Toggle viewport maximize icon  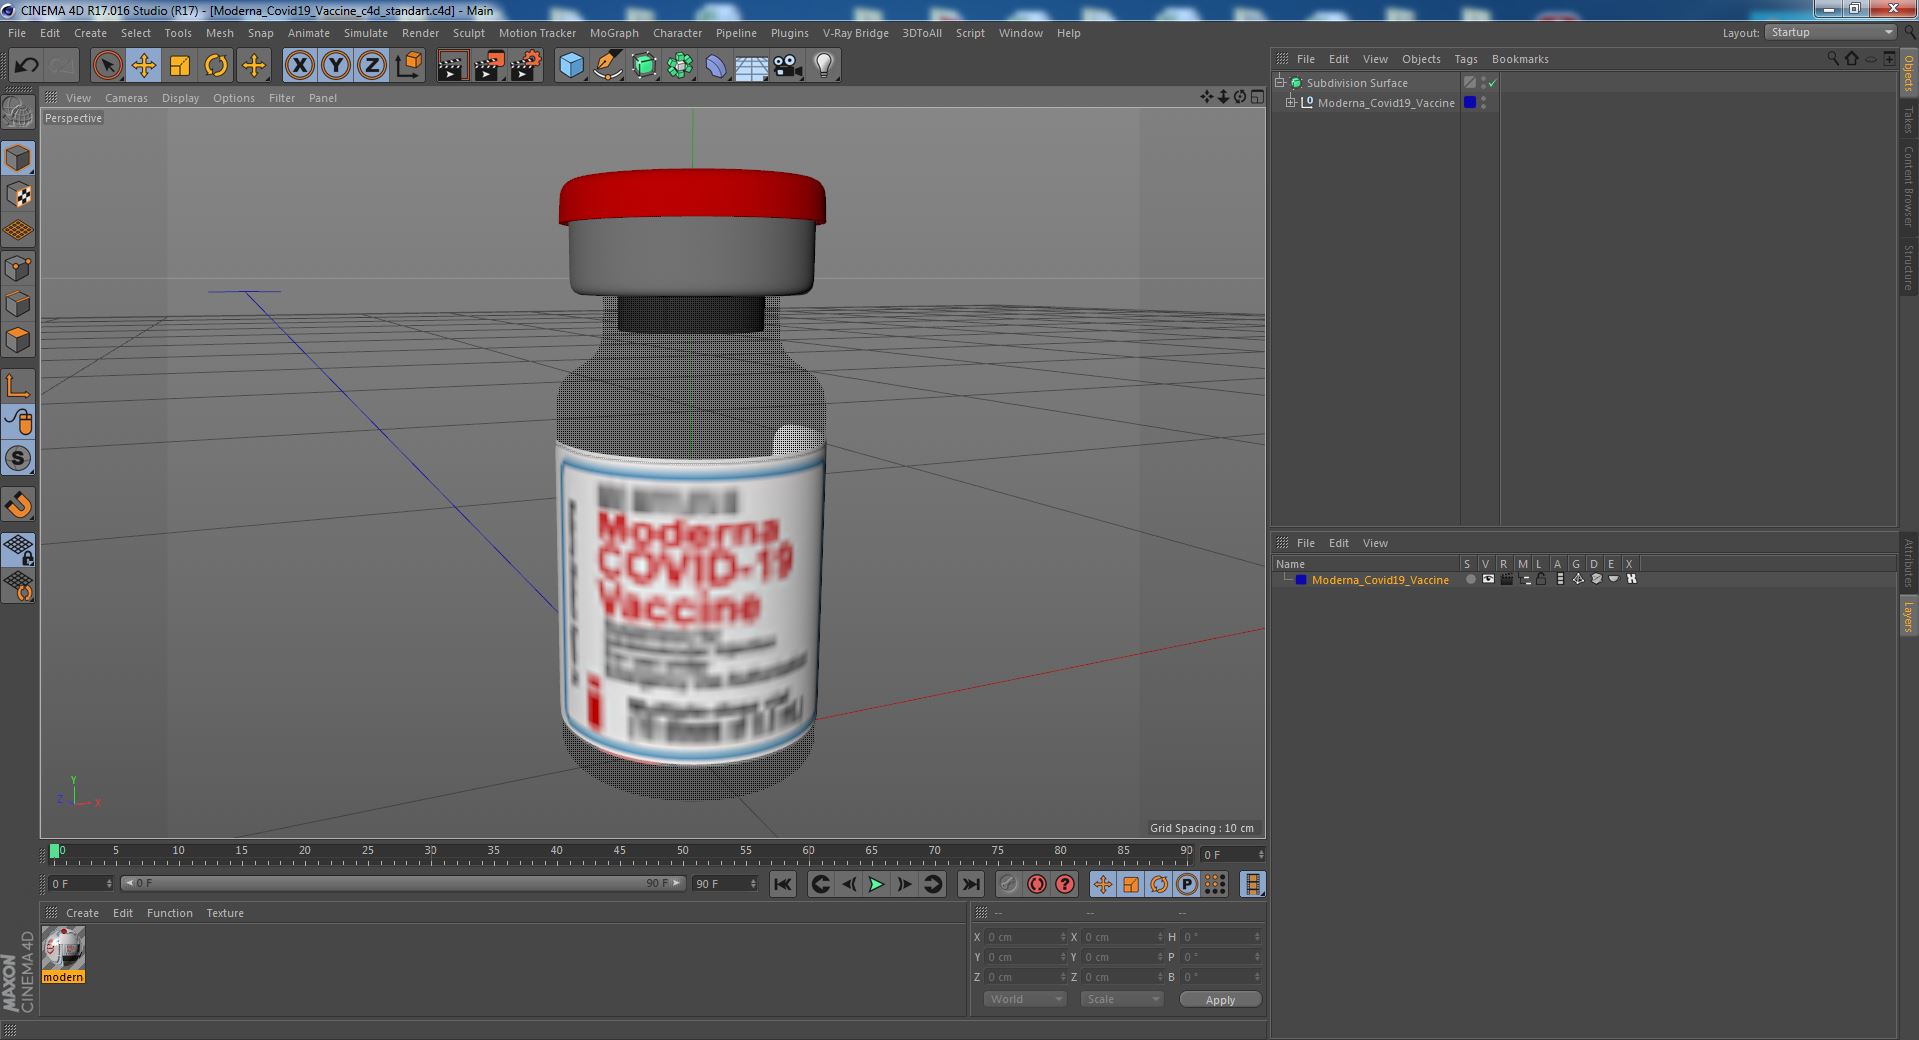tap(1257, 97)
